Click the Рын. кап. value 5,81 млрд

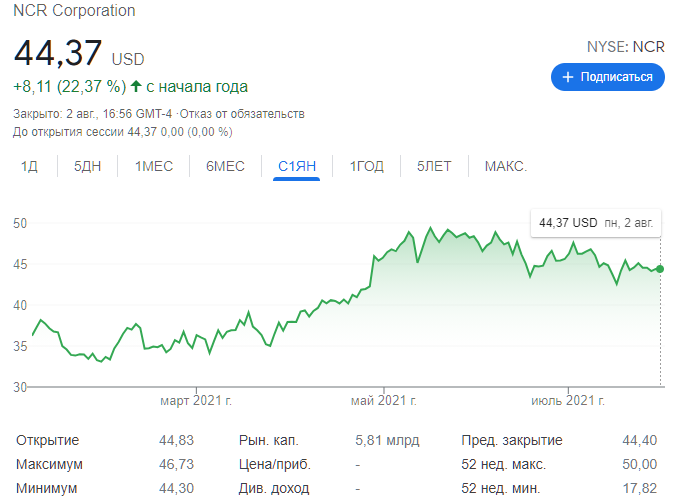(387, 440)
